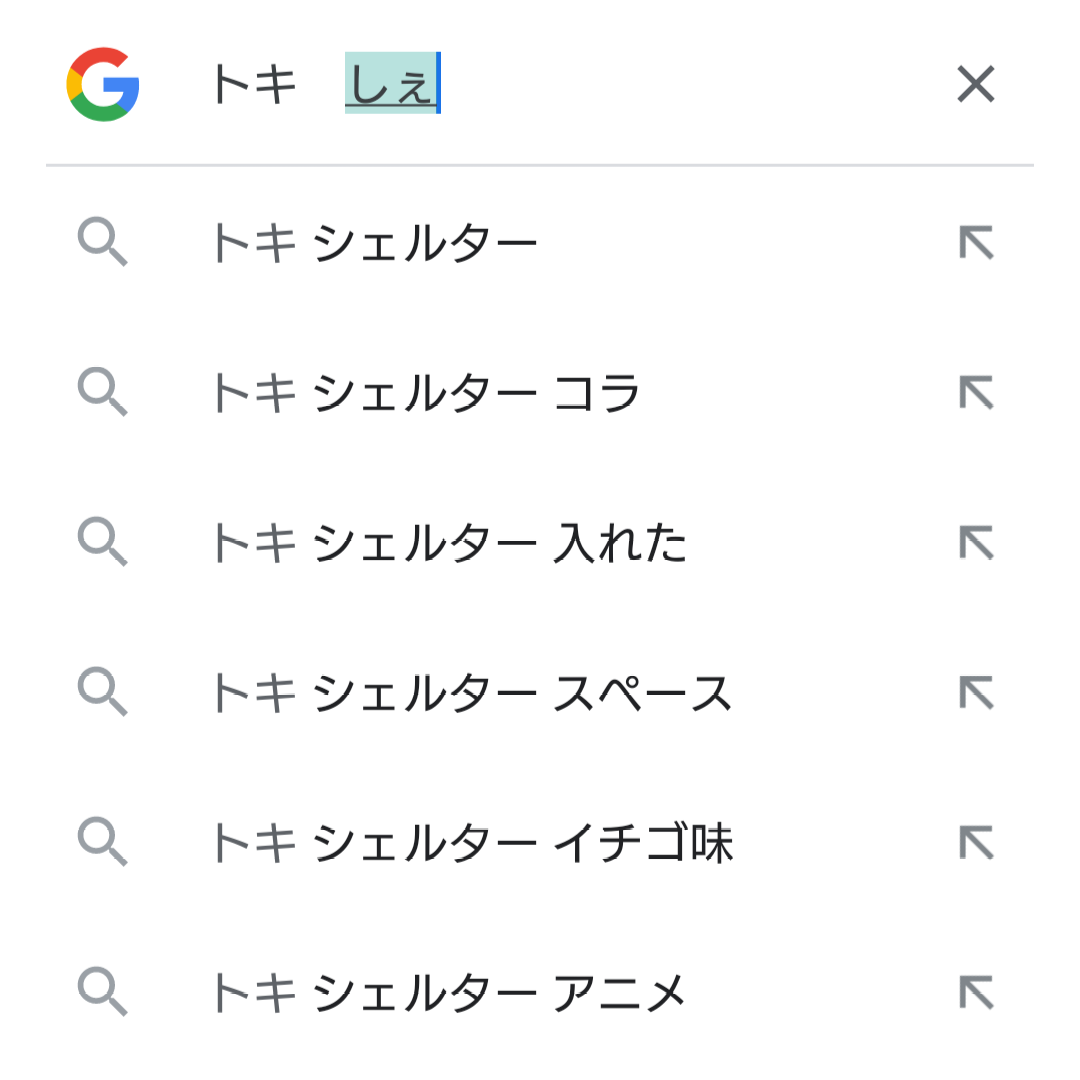Click magnifier icon beside トキ シェルター イチゴ味
Screen dimensions: 1080x1080
pos(102,843)
